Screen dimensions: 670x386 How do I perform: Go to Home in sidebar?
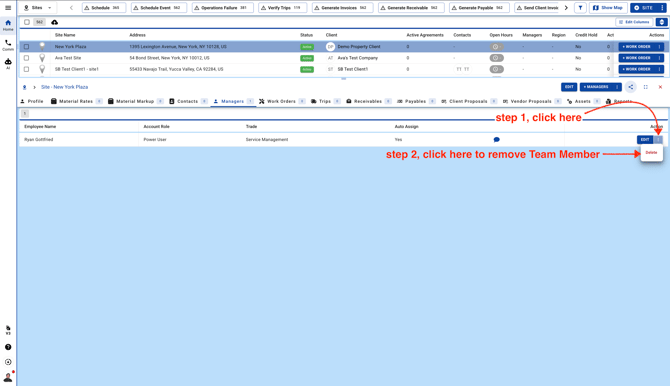click(x=8, y=25)
